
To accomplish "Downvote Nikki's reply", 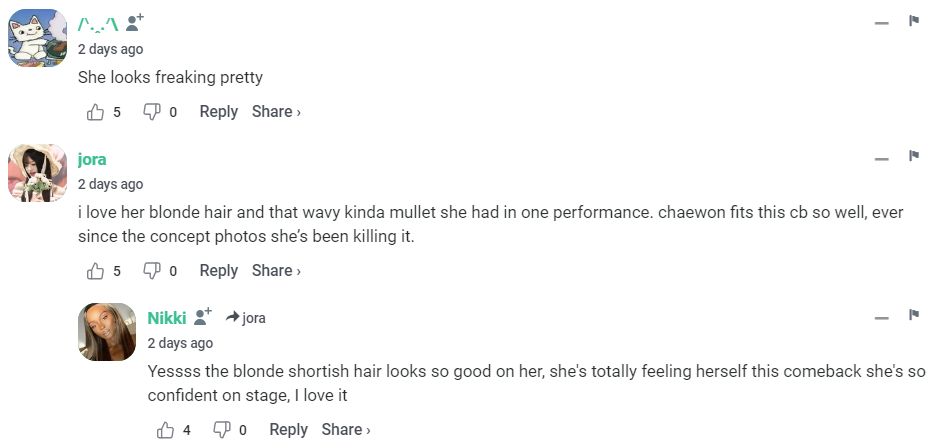I will pos(222,430).
